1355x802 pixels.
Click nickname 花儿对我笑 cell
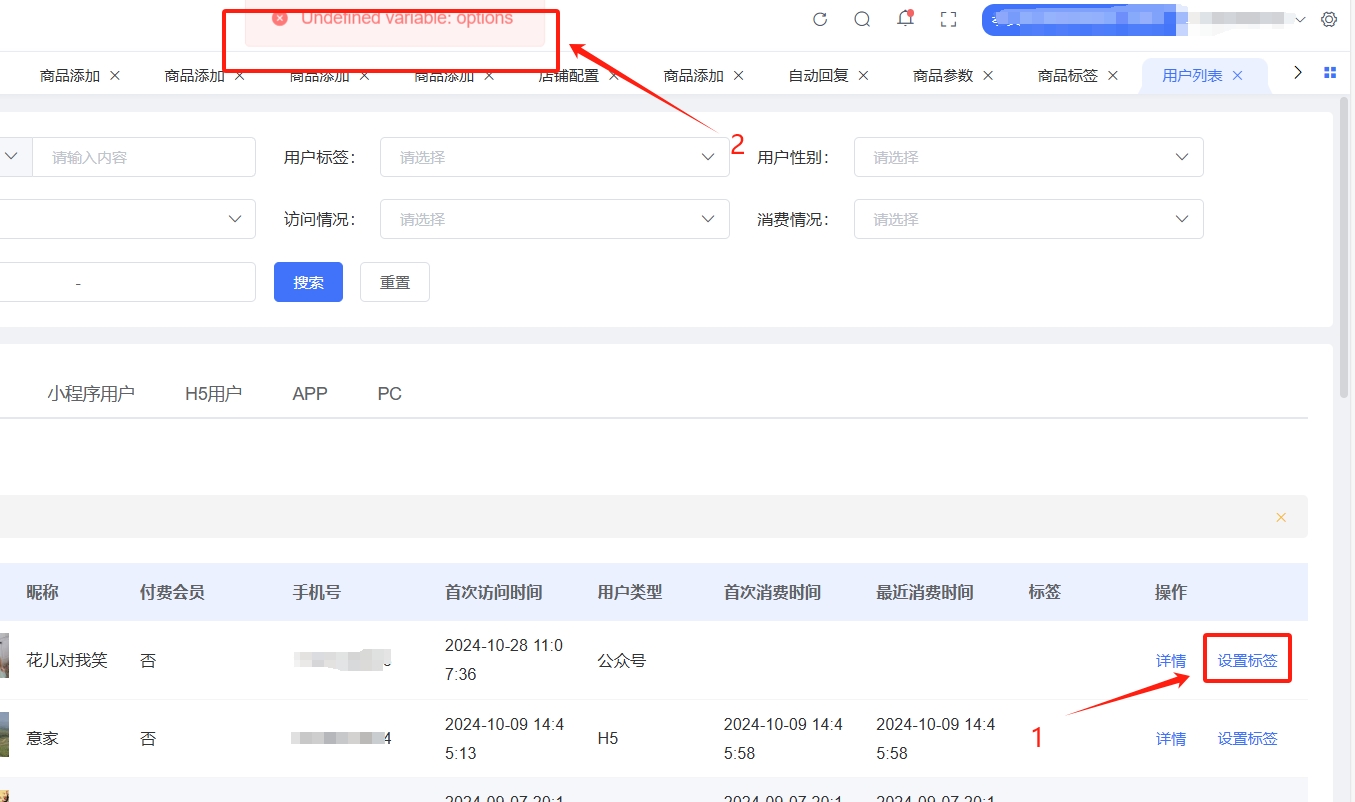click(x=67, y=661)
